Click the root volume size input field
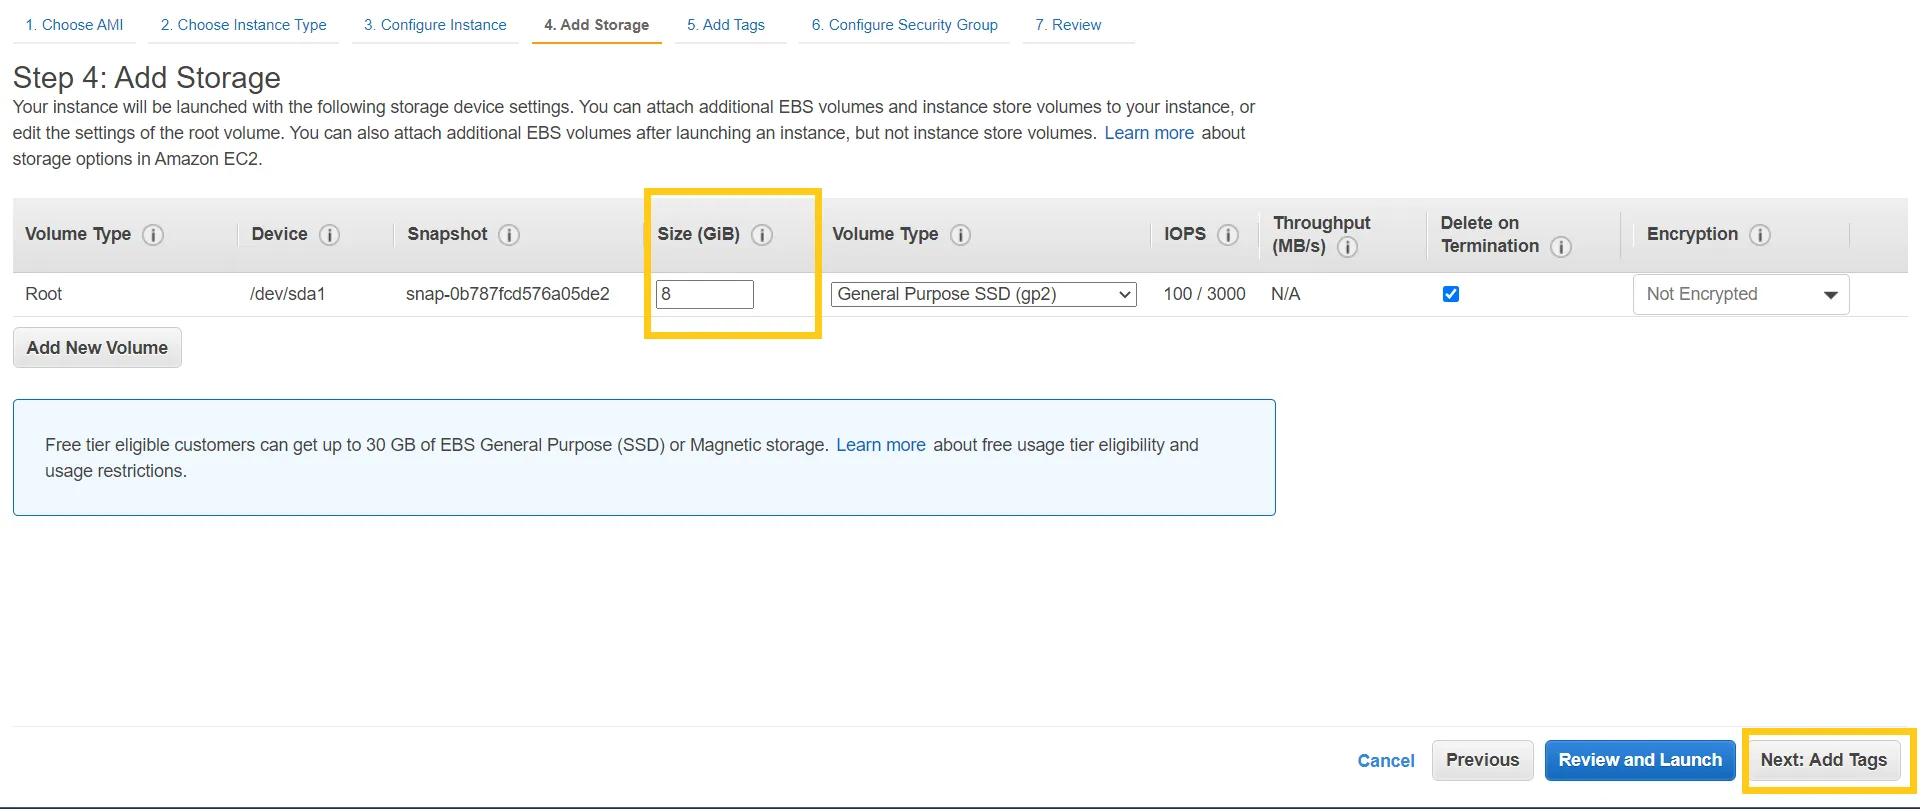This screenshot has height=809, width=1920. click(x=704, y=294)
